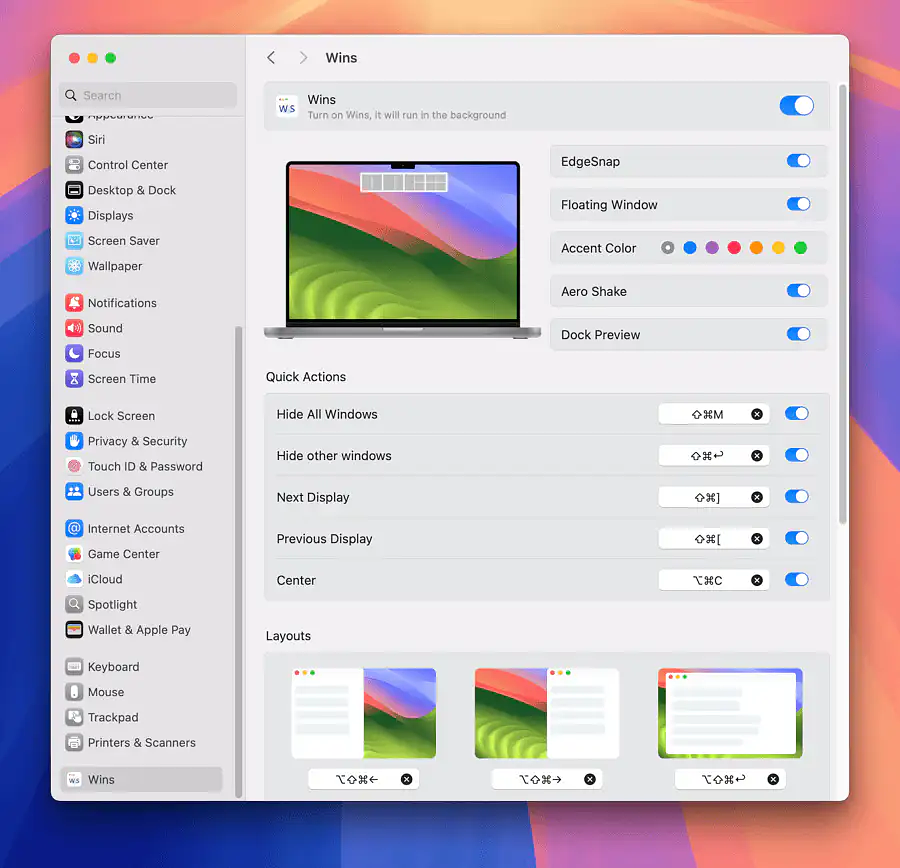Click the Game Center icon

pyautogui.click(x=74, y=554)
